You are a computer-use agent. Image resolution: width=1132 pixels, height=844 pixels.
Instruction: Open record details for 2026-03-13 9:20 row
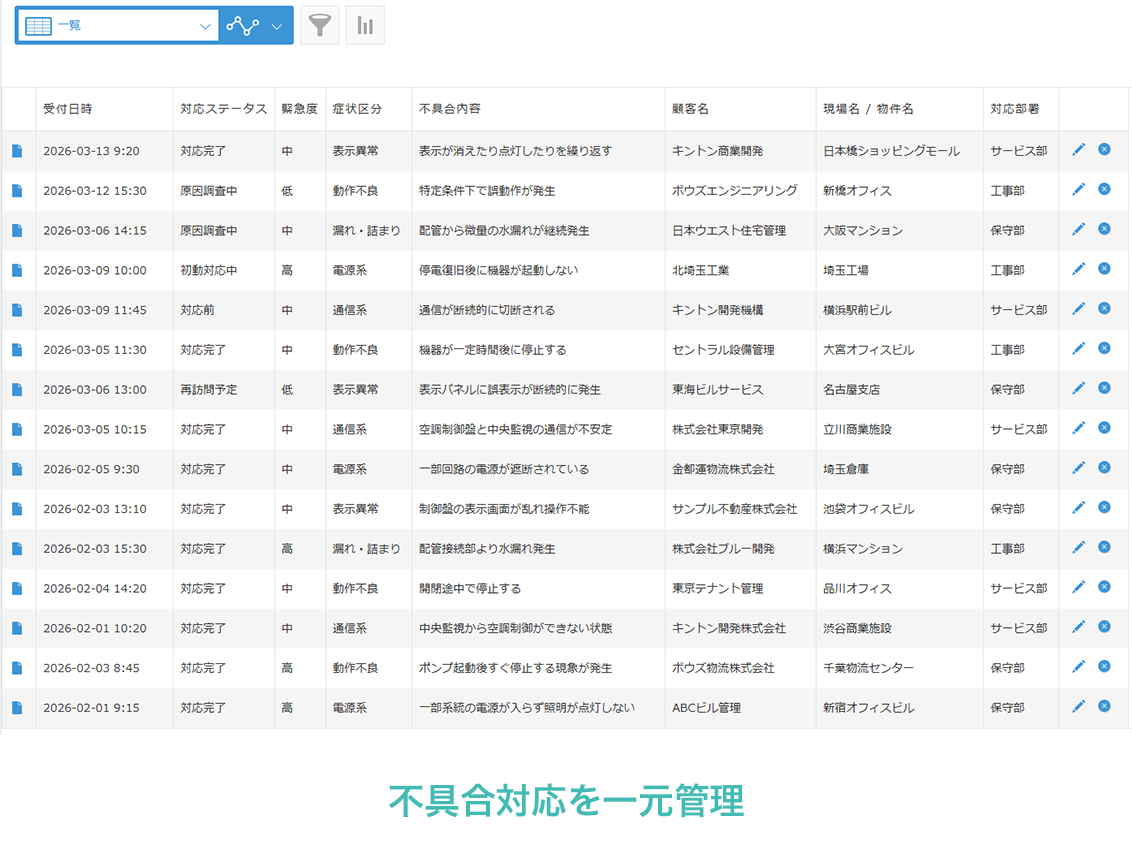tap(17, 151)
